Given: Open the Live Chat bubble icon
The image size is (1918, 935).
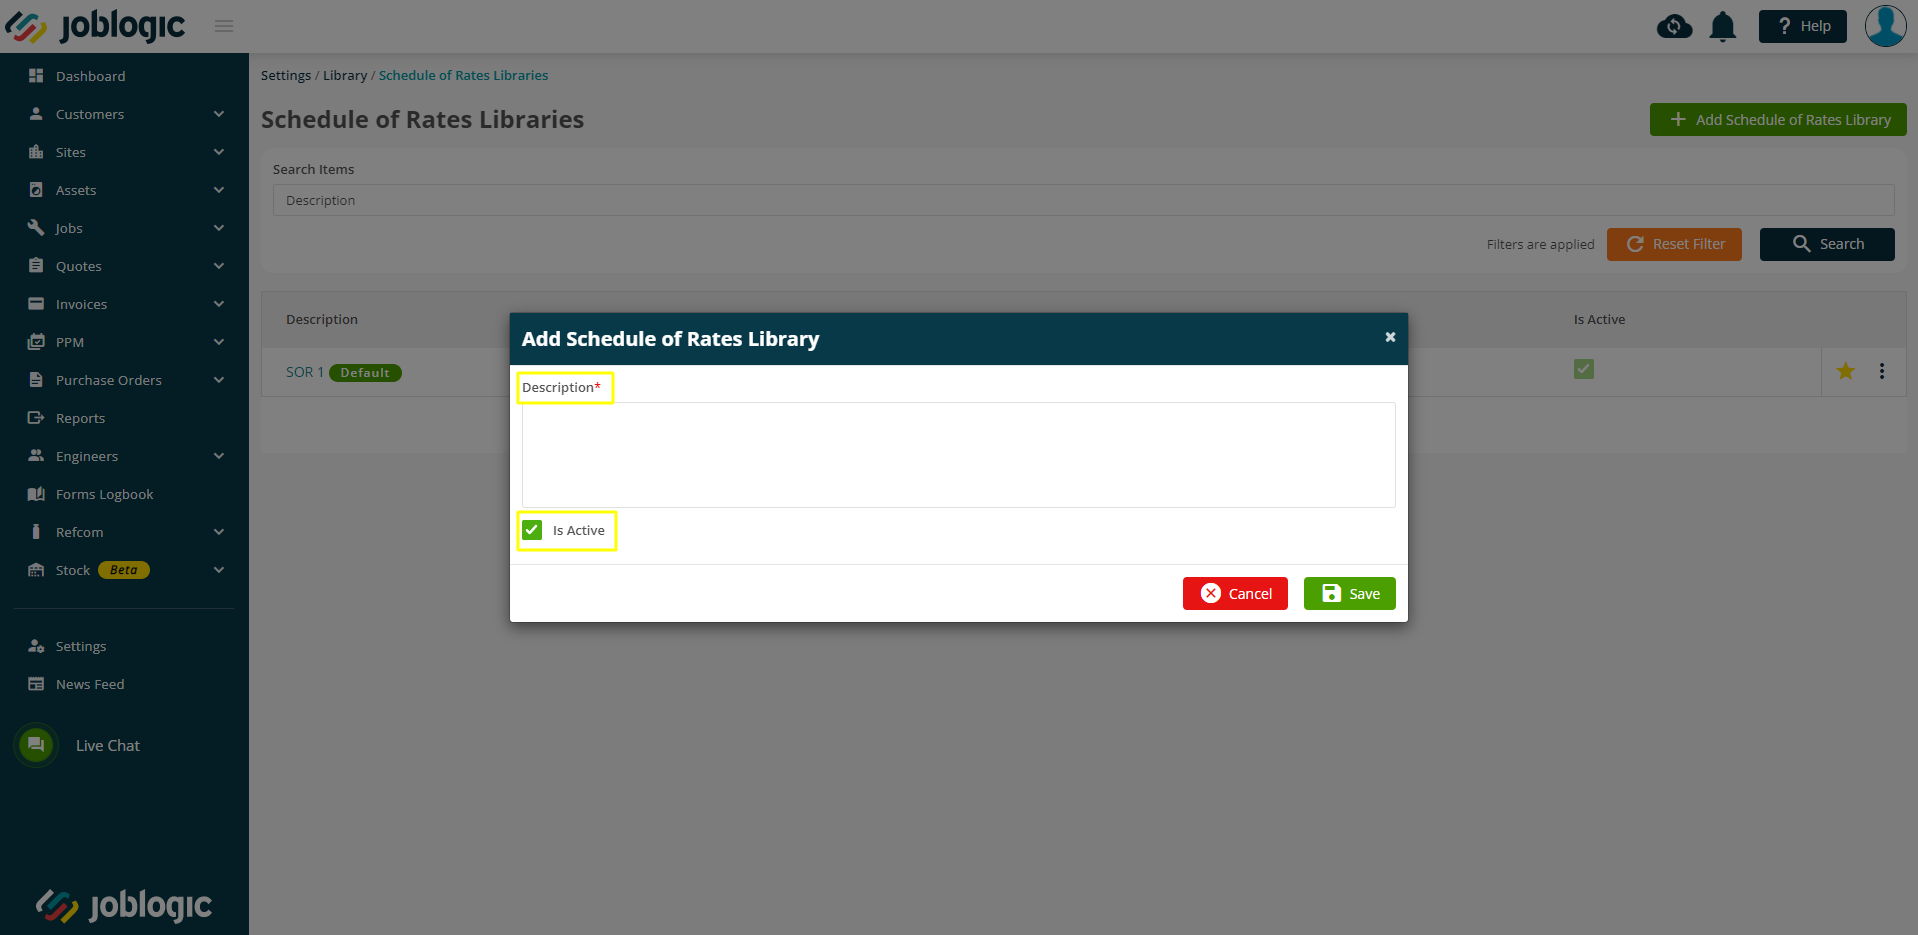Looking at the screenshot, I should pos(36,745).
